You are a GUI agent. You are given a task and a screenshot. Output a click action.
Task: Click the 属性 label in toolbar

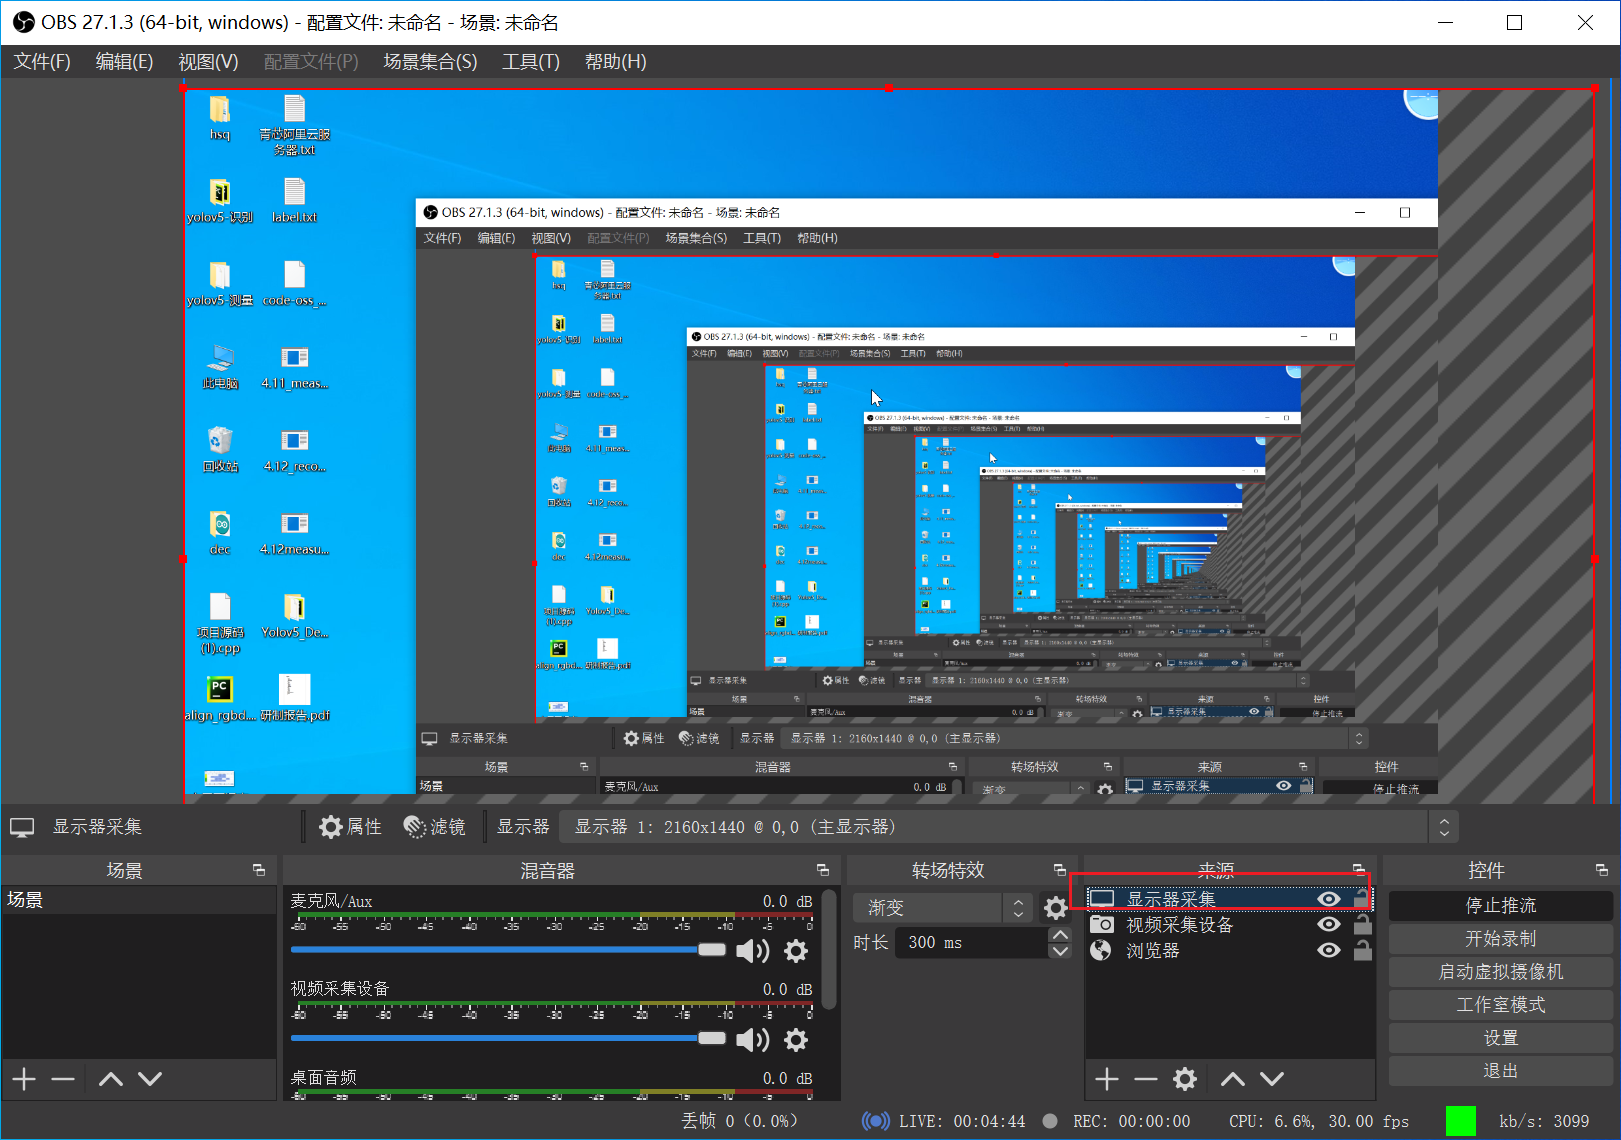click(364, 827)
